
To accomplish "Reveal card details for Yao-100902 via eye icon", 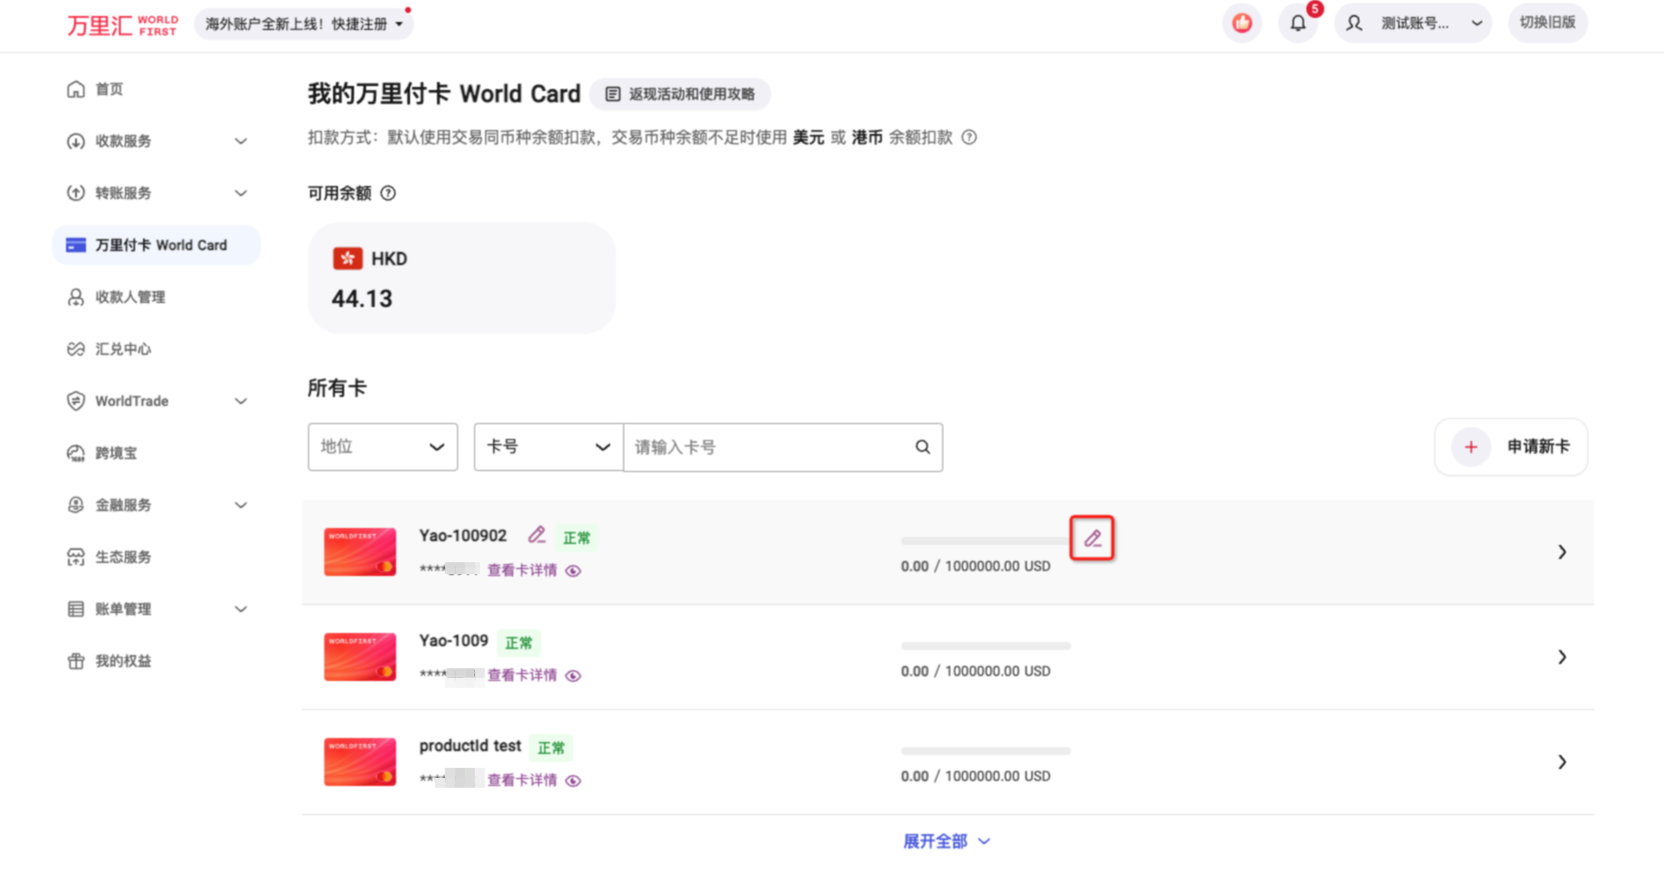I will coord(573,571).
